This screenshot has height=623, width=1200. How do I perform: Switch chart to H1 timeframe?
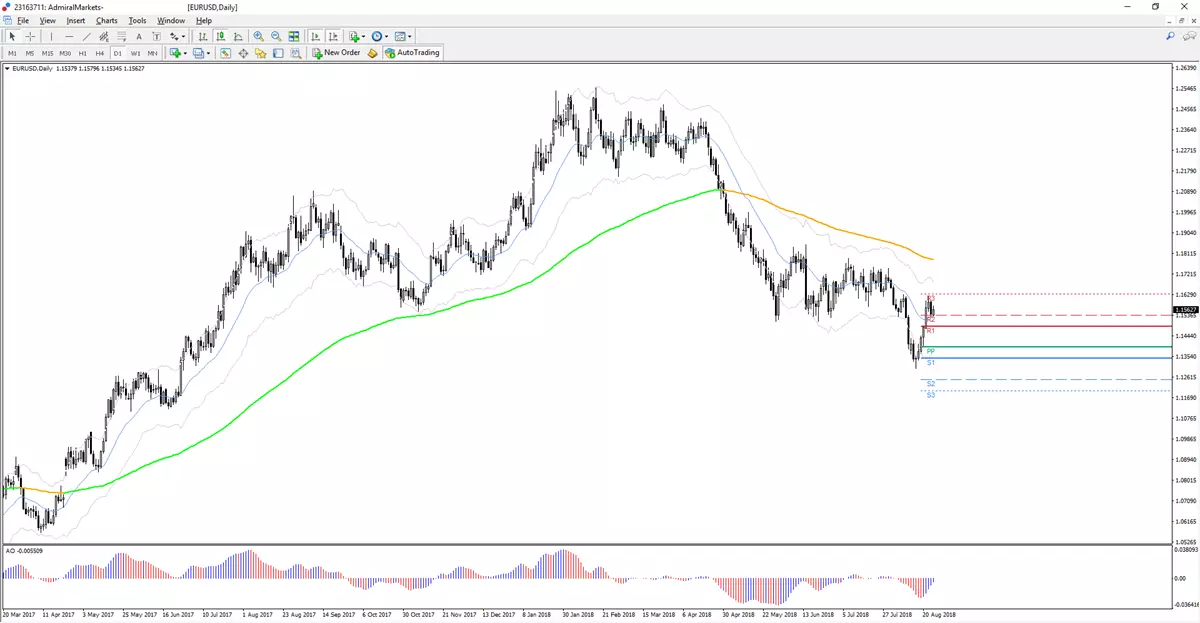pos(83,53)
